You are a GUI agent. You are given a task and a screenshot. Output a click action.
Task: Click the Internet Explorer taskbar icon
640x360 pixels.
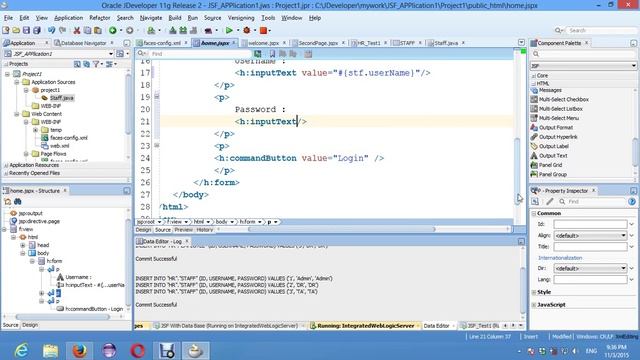point(21,351)
